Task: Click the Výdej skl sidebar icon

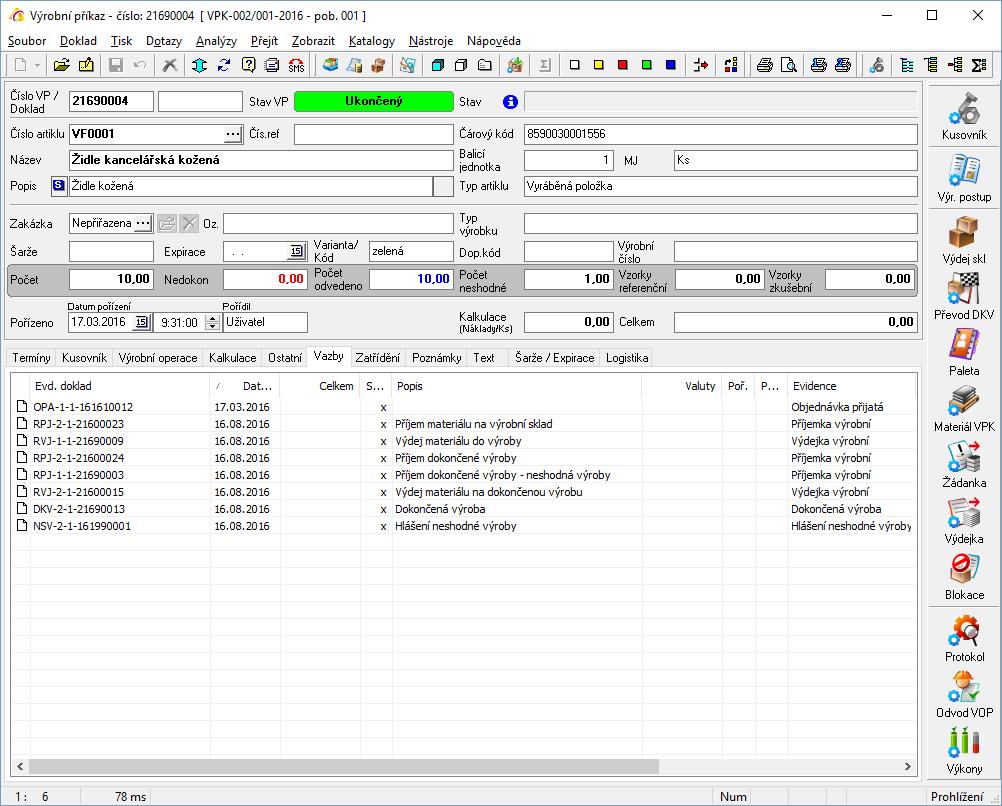Action: (x=964, y=240)
